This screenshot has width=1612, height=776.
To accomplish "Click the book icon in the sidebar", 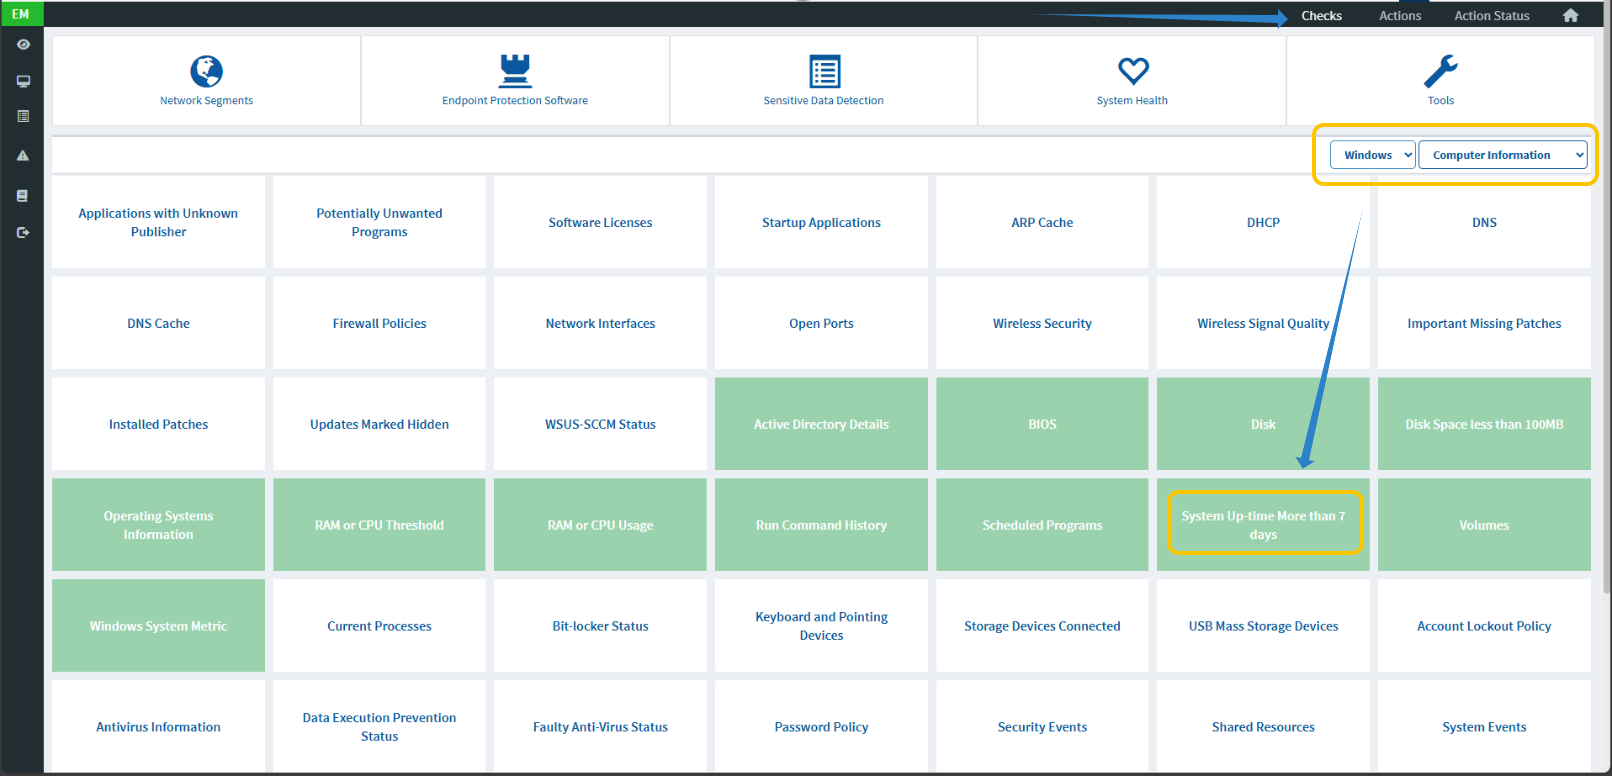I will click(x=23, y=196).
